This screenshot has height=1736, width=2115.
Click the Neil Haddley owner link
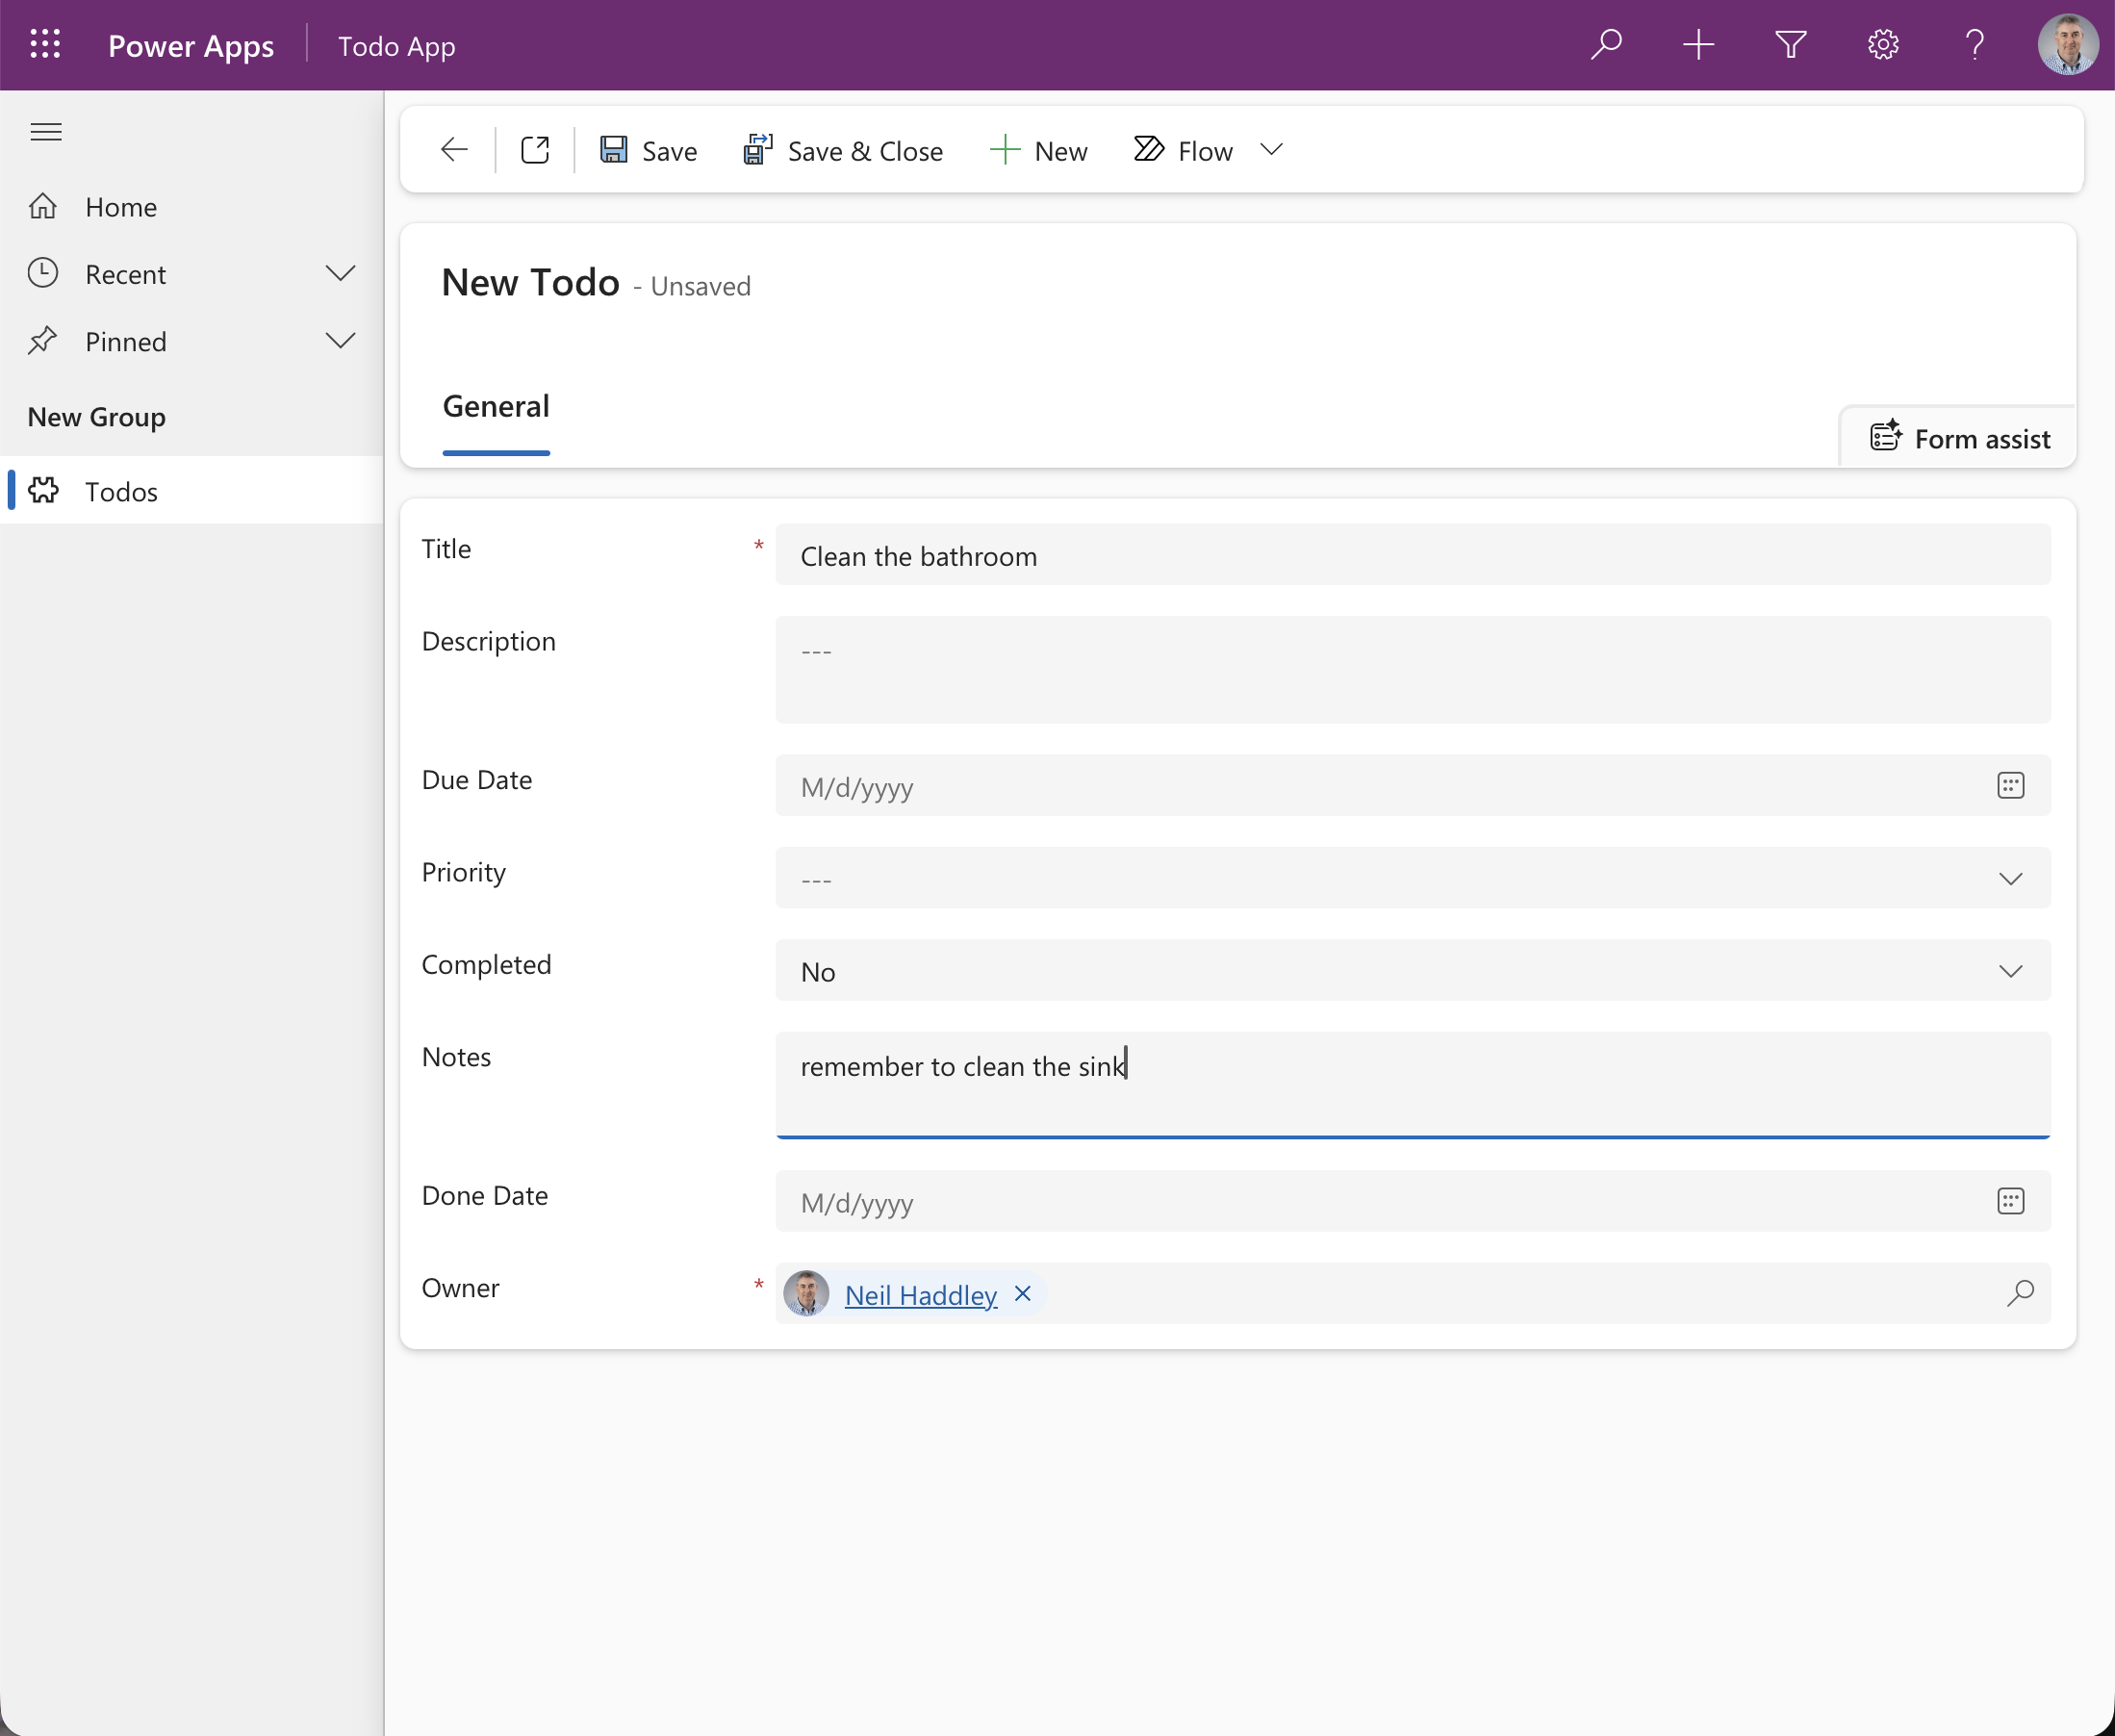(x=921, y=1295)
